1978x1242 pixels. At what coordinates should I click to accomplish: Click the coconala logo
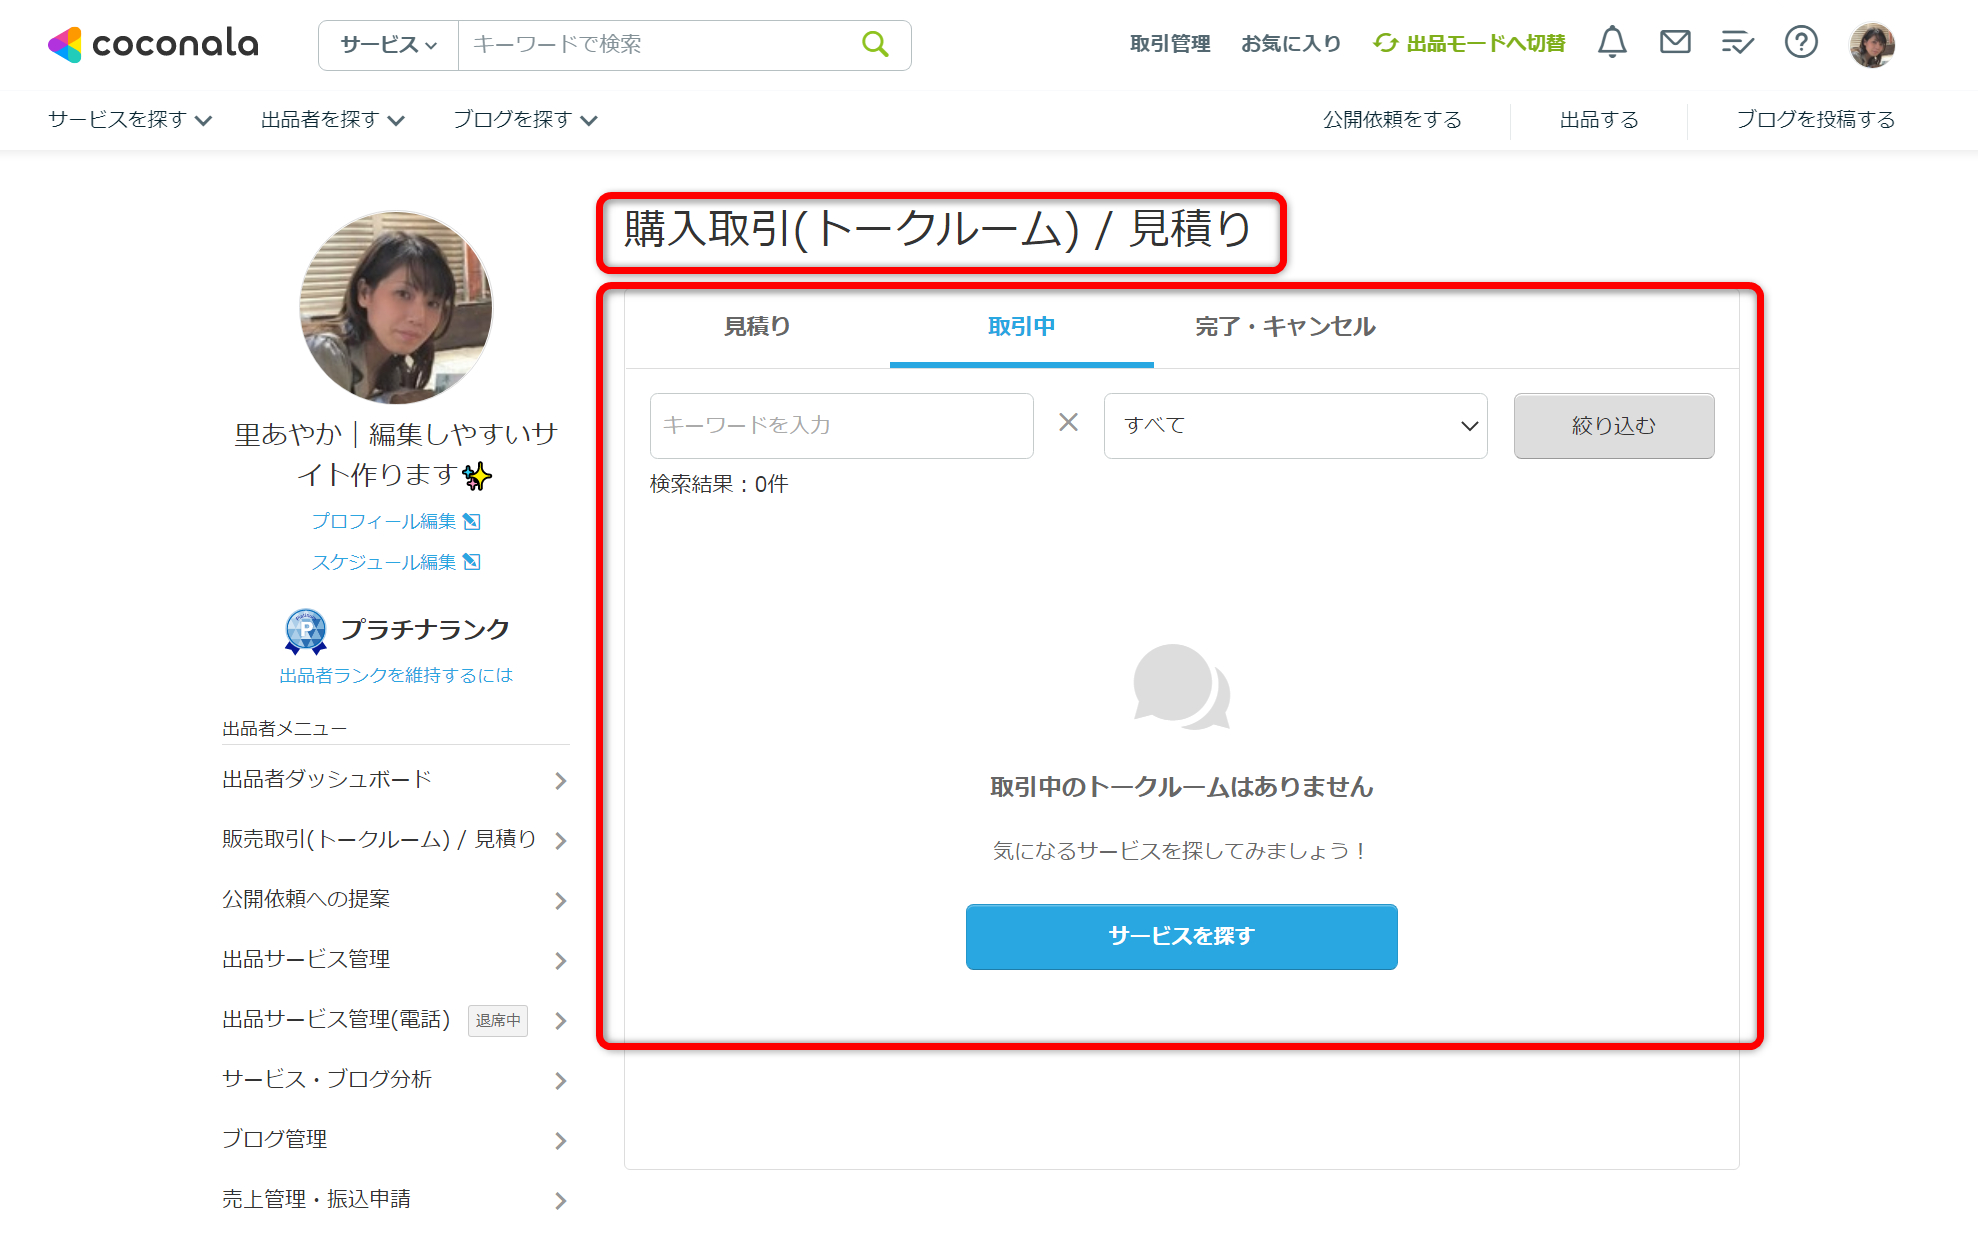click(x=153, y=44)
